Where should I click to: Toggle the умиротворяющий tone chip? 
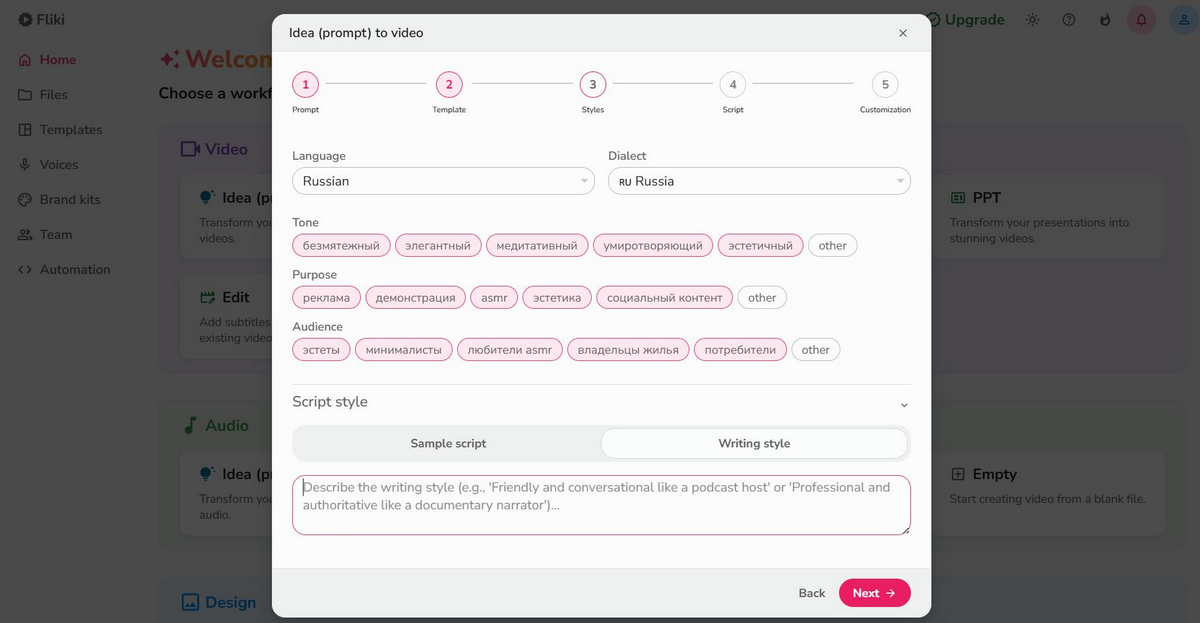[653, 245]
